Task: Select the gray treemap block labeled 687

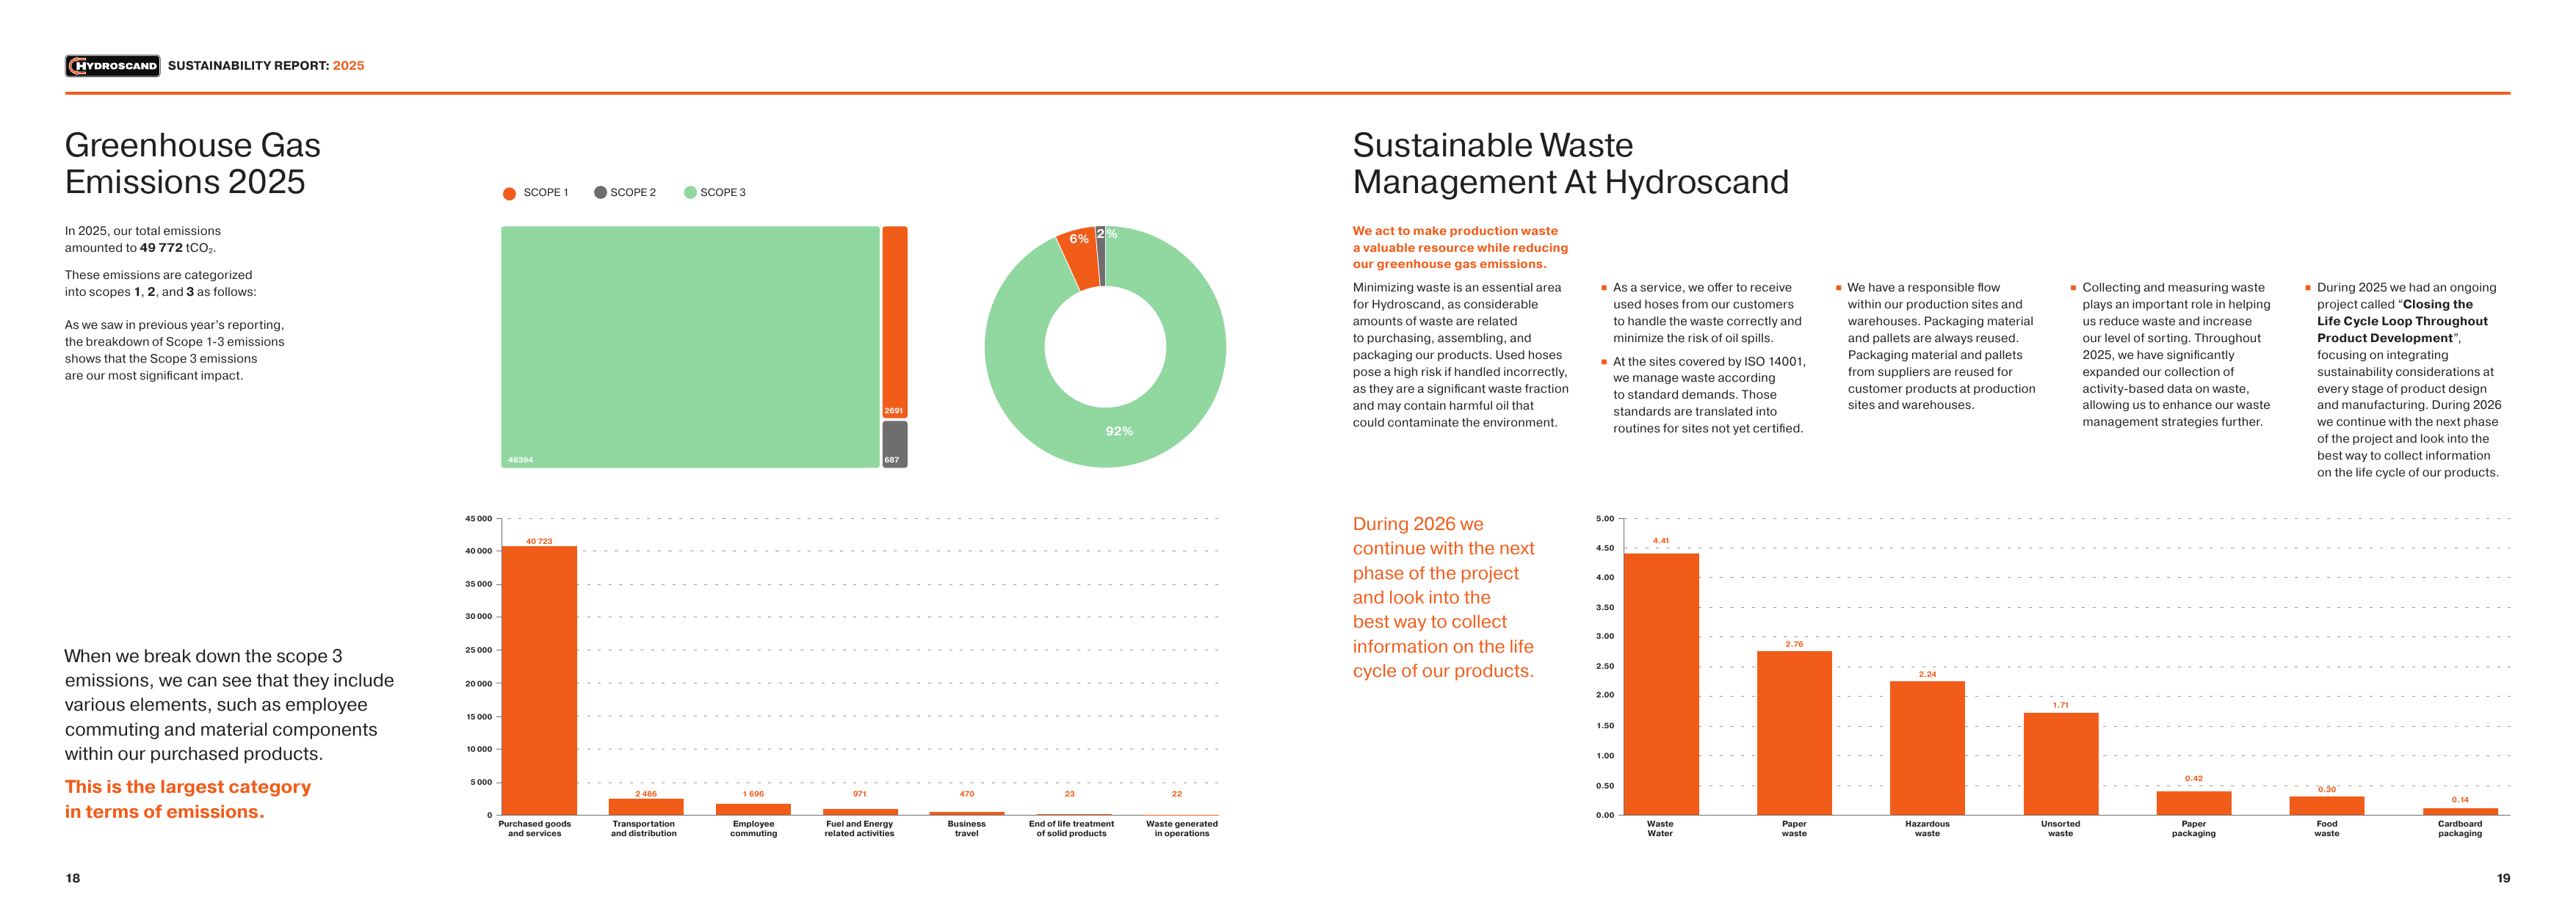Action: coord(895,444)
